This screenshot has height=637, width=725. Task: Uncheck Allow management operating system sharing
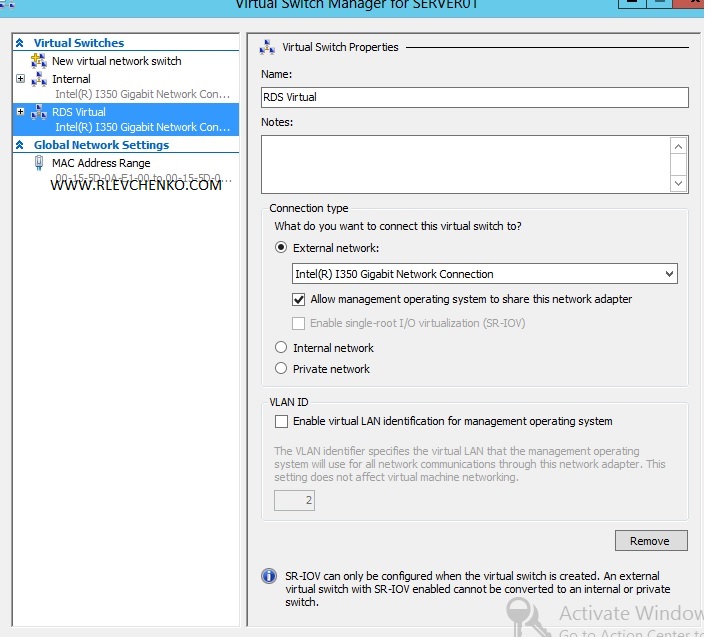[x=298, y=299]
